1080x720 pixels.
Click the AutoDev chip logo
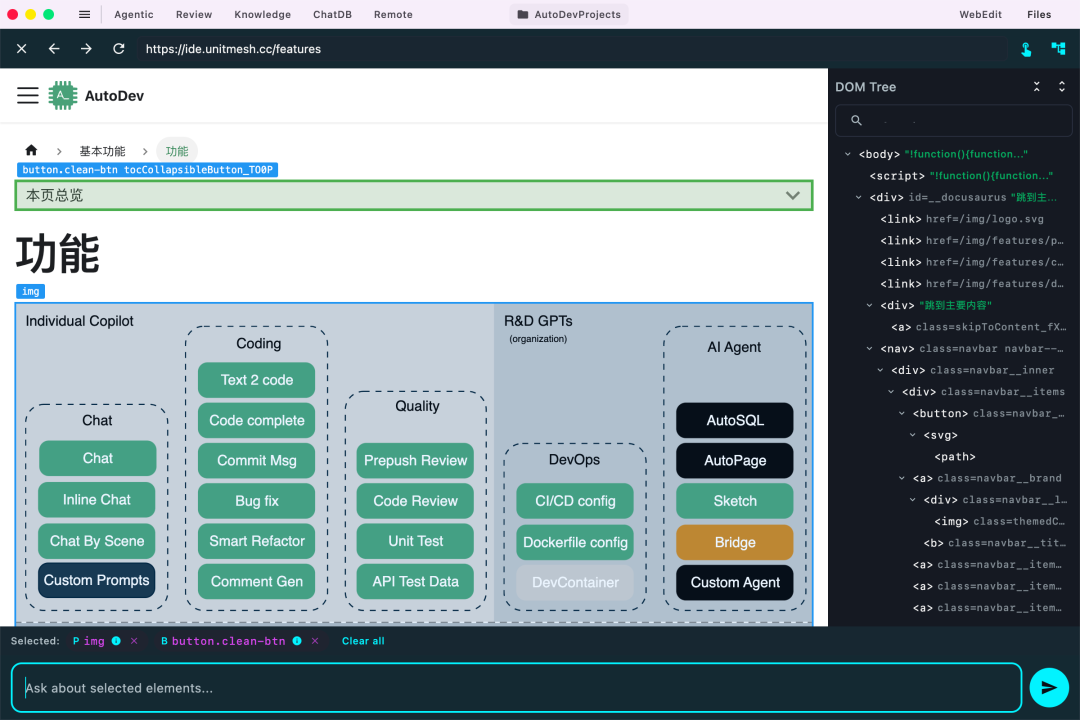pyautogui.click(x=63, y=96)
